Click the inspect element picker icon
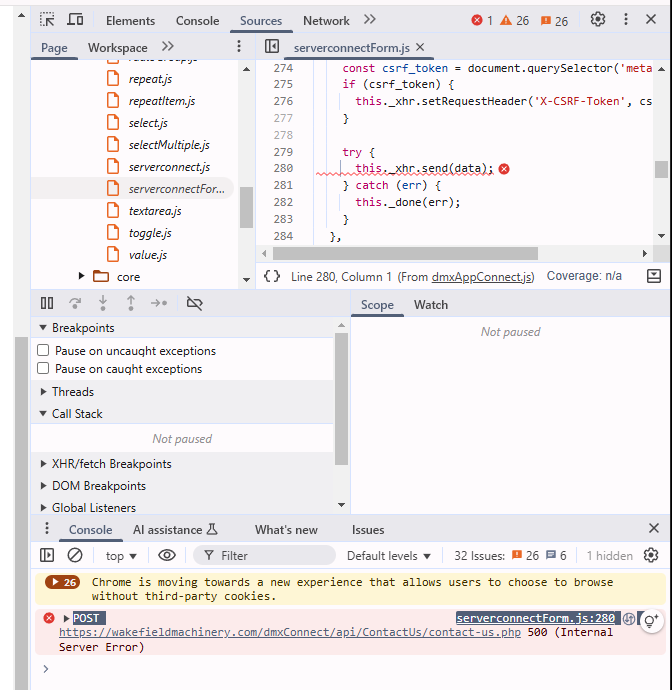672x690 pixels. pos(47,20)
